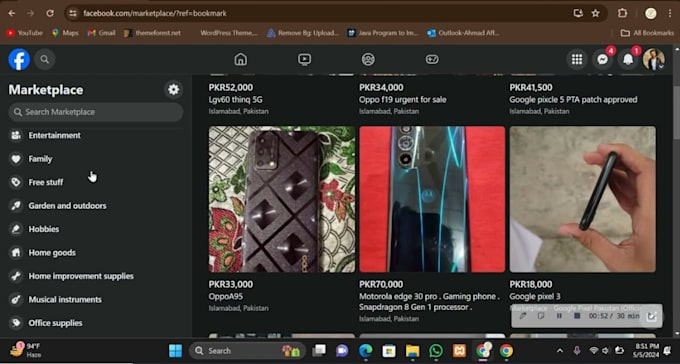Screen dimensions: 680x364
Task: Open the themeforest.net bookmark
Action: coord(152,33)
